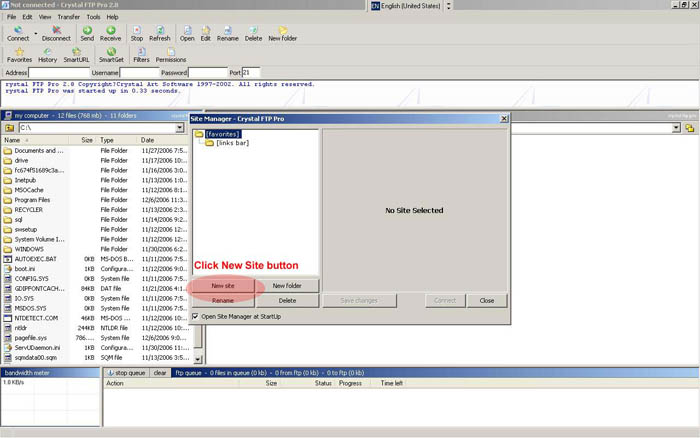The image size is (700, 438).
Task: Open the File menu
Action: pyautogui.click(x=11, y=17)
